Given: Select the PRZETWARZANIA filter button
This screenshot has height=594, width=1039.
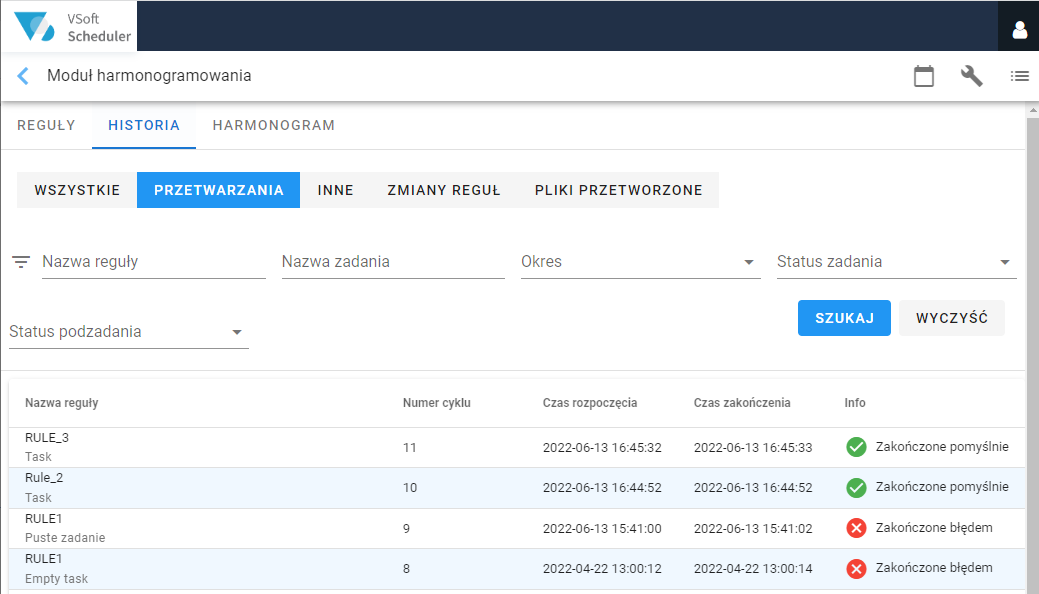Looking at the screenshot, I should (x=219, y=190).
